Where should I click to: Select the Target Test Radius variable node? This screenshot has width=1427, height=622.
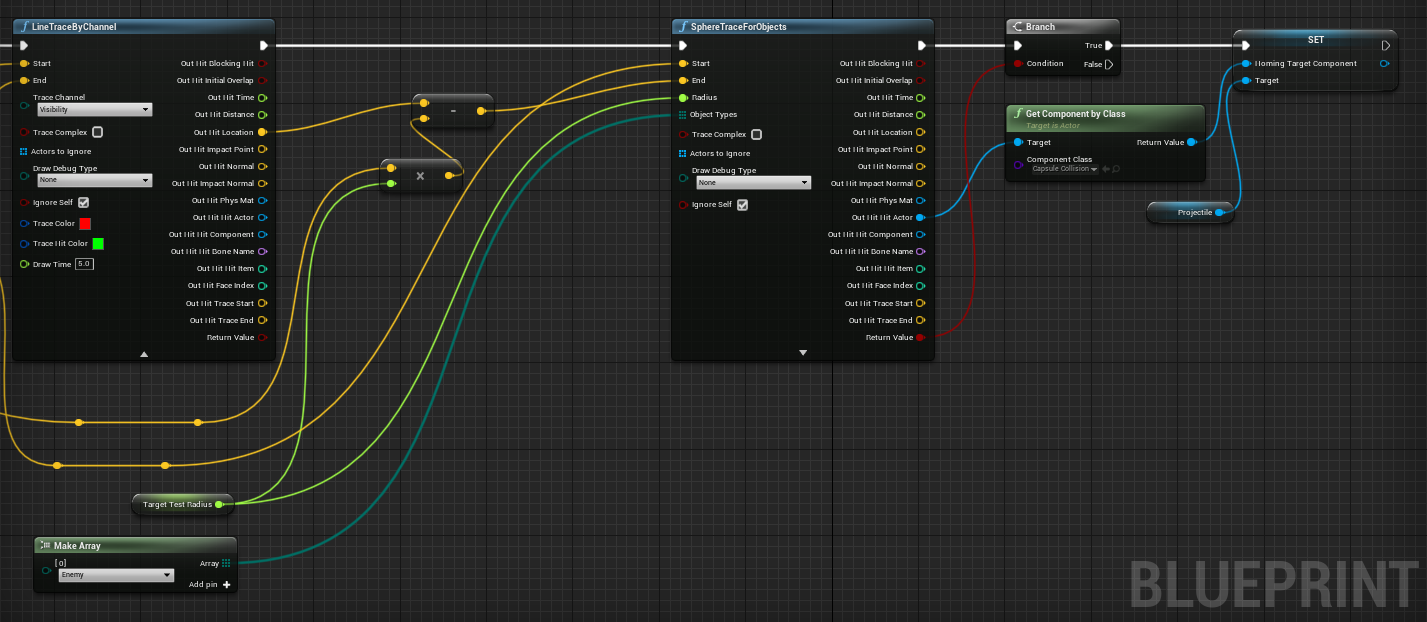[x=177, y=505]
